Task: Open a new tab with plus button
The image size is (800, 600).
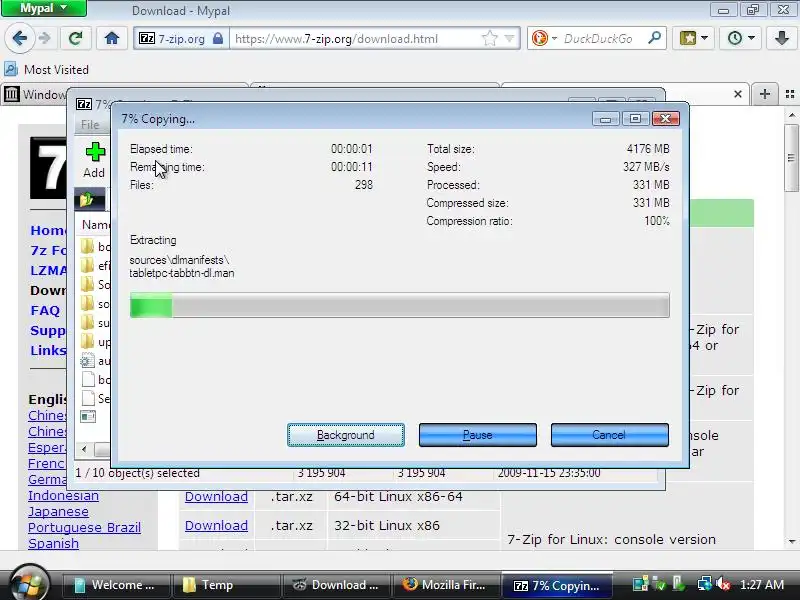Action: coord(764,94)
